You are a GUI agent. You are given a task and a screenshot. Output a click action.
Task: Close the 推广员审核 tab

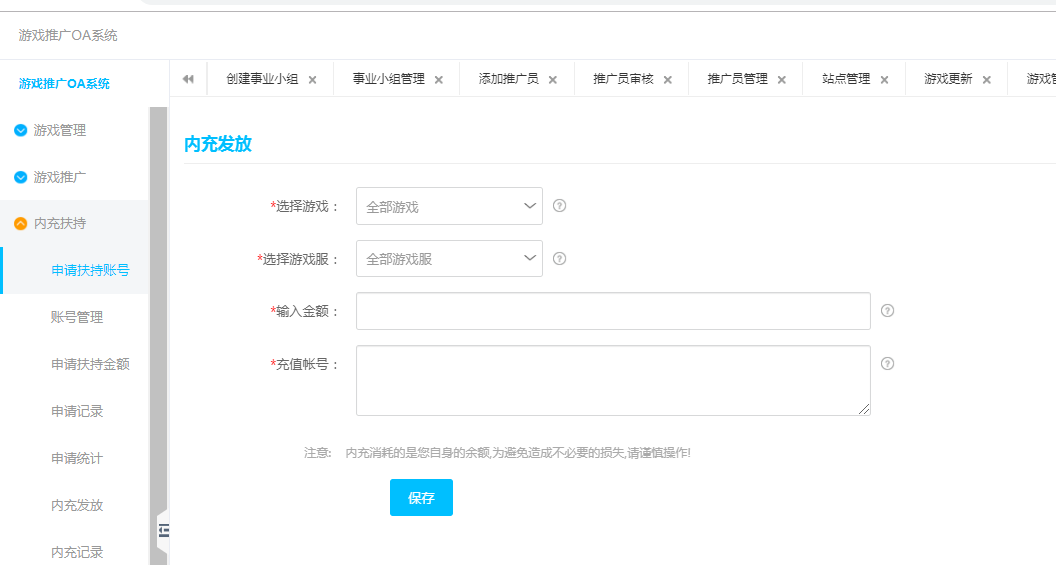pos(668,80)
